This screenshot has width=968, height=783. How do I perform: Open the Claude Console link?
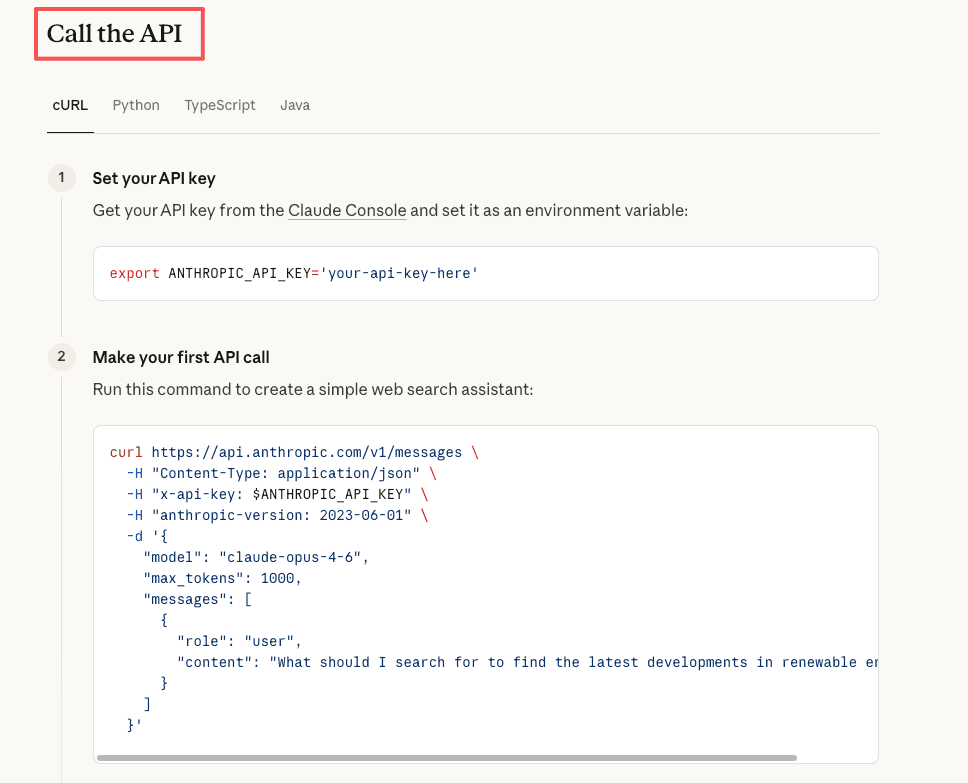pyautogui.click(x=346, y=210)
